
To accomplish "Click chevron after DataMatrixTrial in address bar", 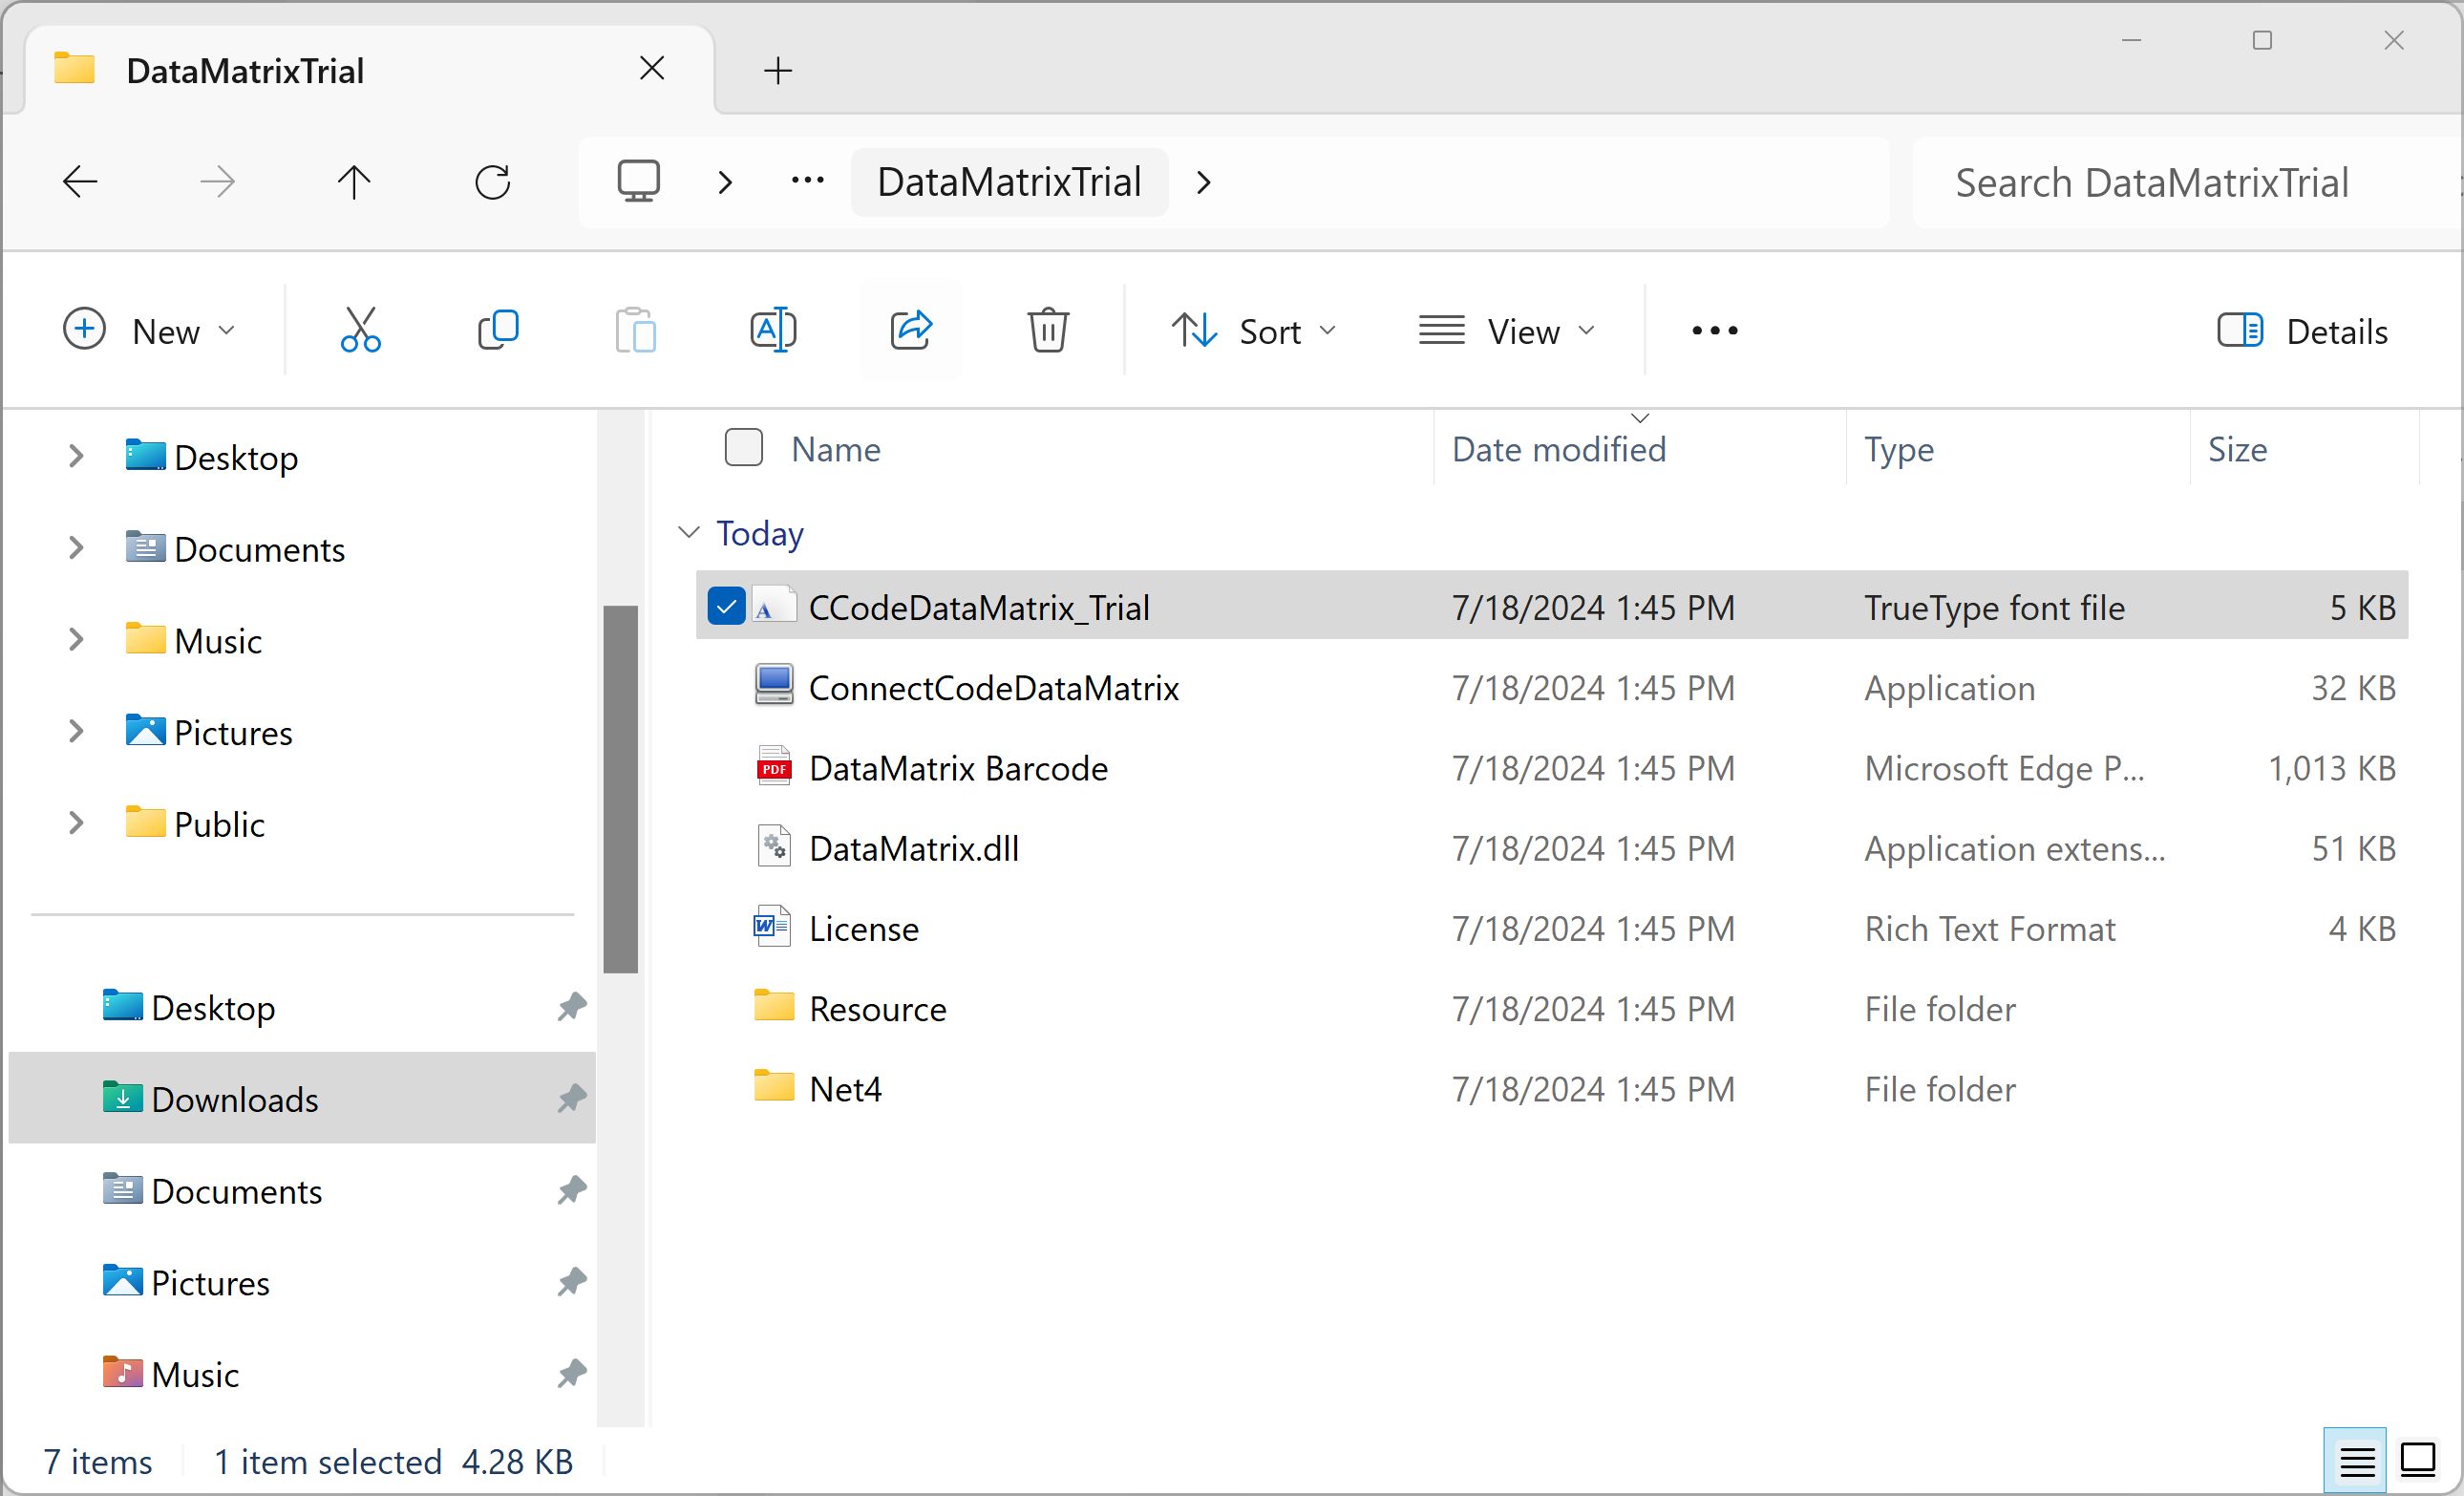I will pyautogui.click(x=1204, y=182).
